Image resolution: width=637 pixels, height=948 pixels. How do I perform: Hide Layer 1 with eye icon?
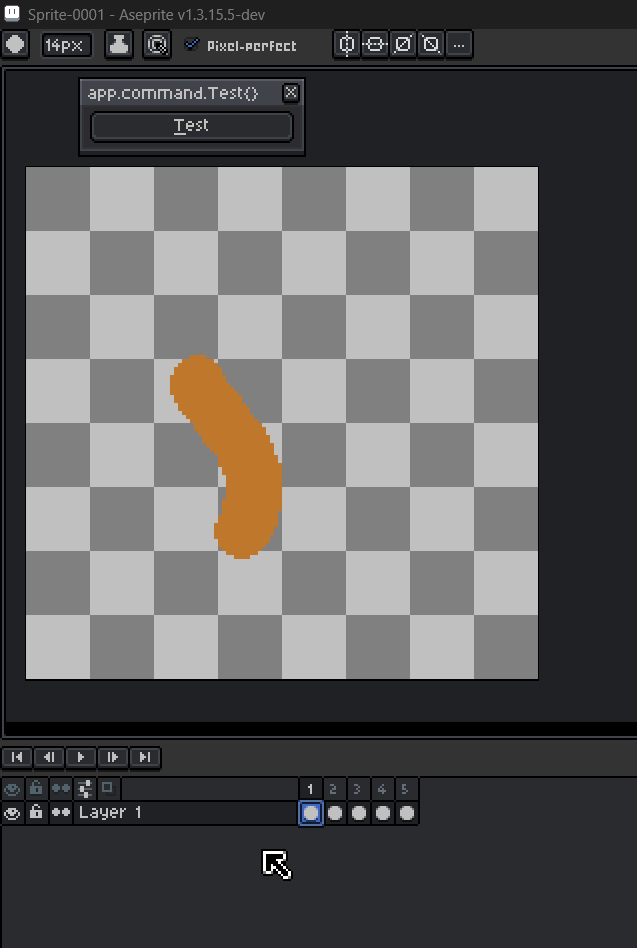coord(13,813)
